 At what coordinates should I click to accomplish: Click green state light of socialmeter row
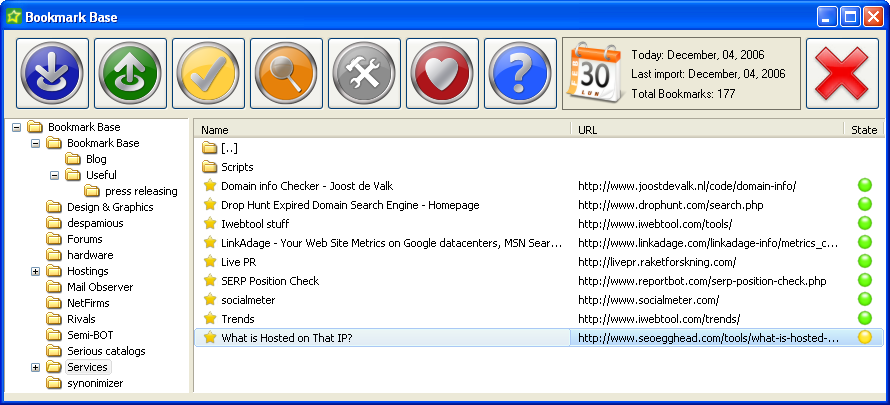pos(864,299)
